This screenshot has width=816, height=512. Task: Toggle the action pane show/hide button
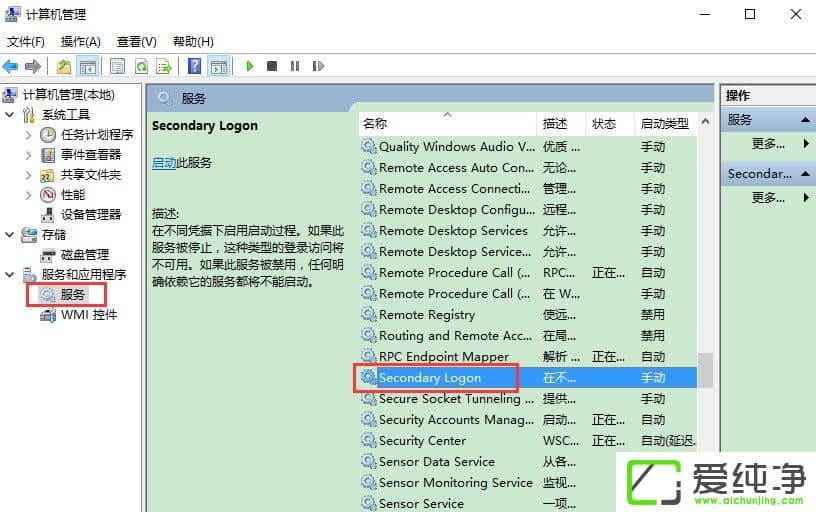point(219,67)
